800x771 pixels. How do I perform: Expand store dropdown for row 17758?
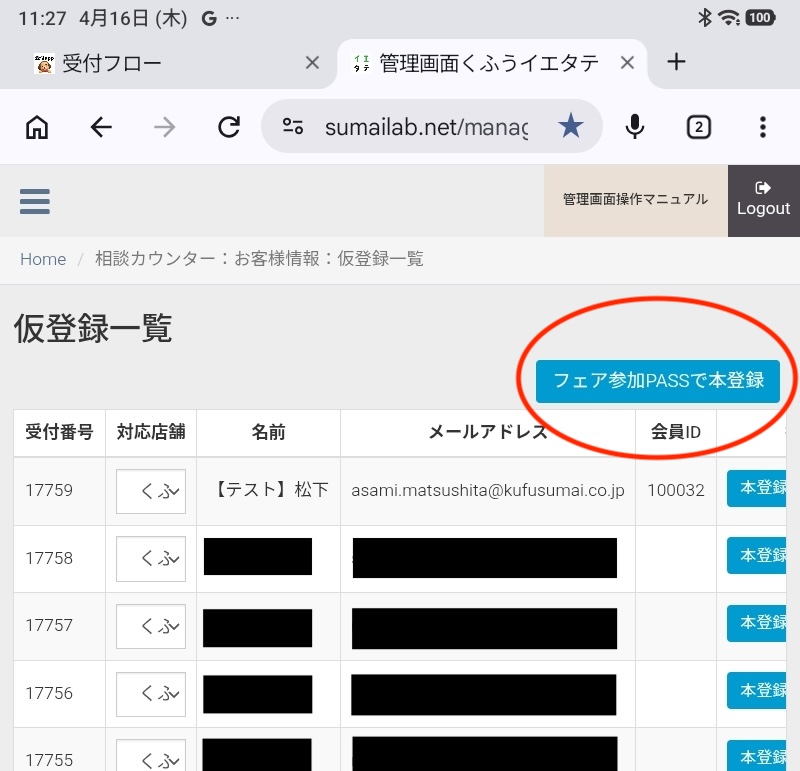151,558
